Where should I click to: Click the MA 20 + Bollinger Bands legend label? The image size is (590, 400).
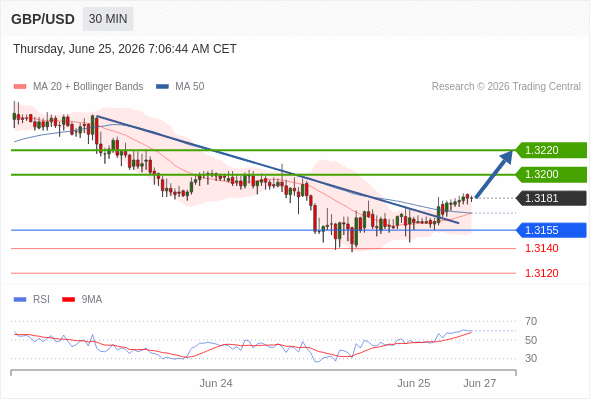(x=88, y=87)
